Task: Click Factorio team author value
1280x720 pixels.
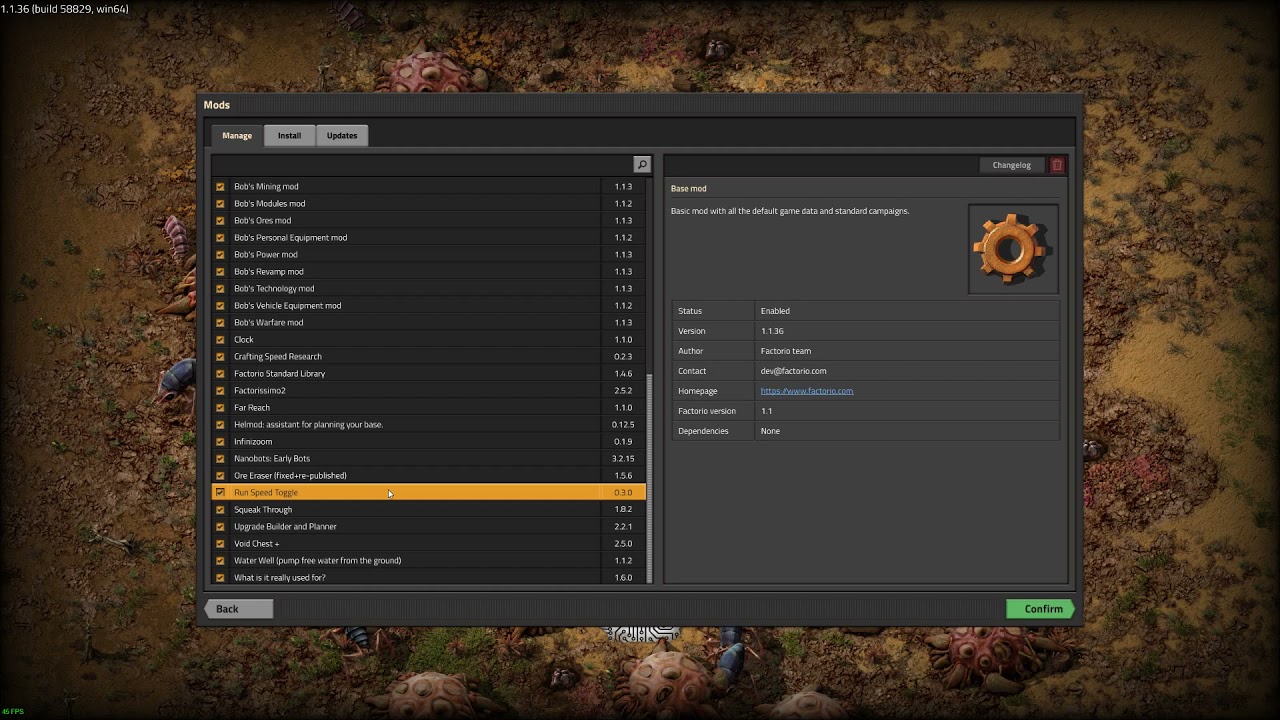Action: pyautogui.click(x=786, y=351)
